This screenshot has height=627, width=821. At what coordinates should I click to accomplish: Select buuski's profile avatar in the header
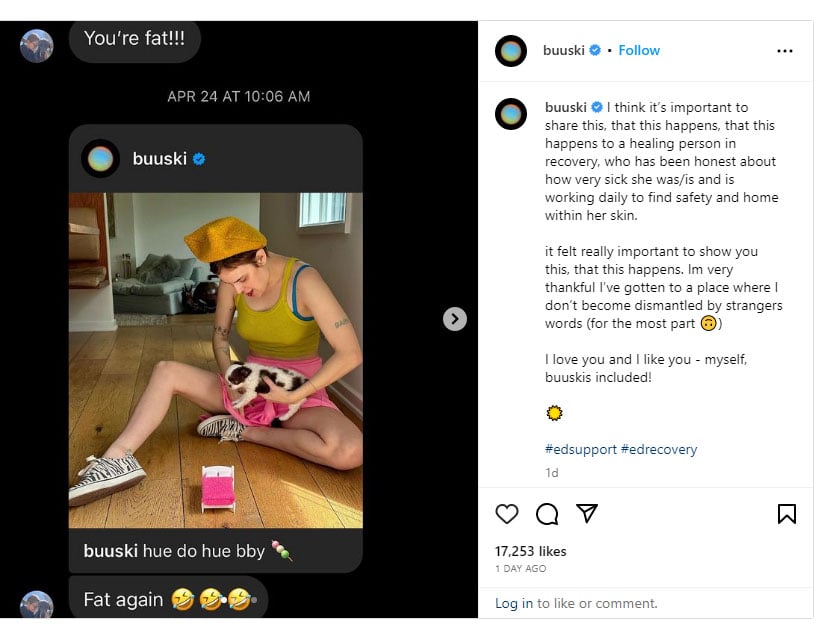(x=511, y=50)
